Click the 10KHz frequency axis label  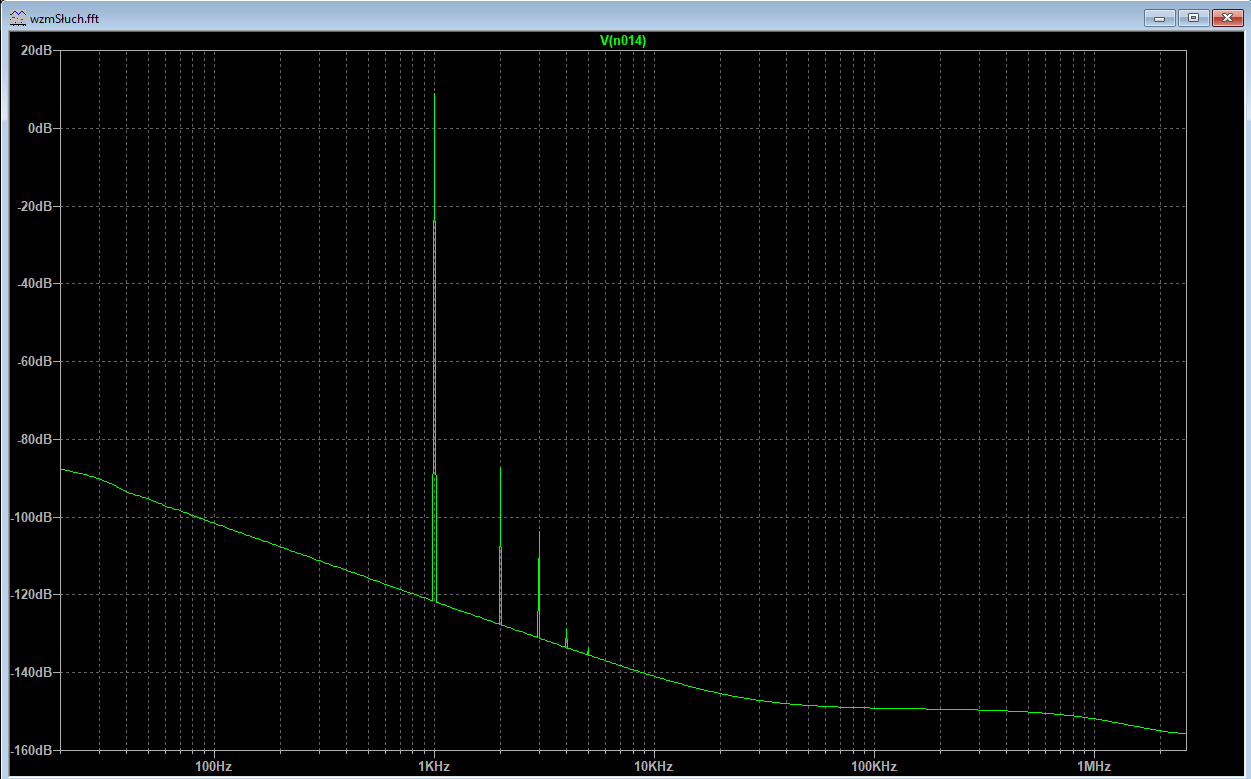coord(654,767)
